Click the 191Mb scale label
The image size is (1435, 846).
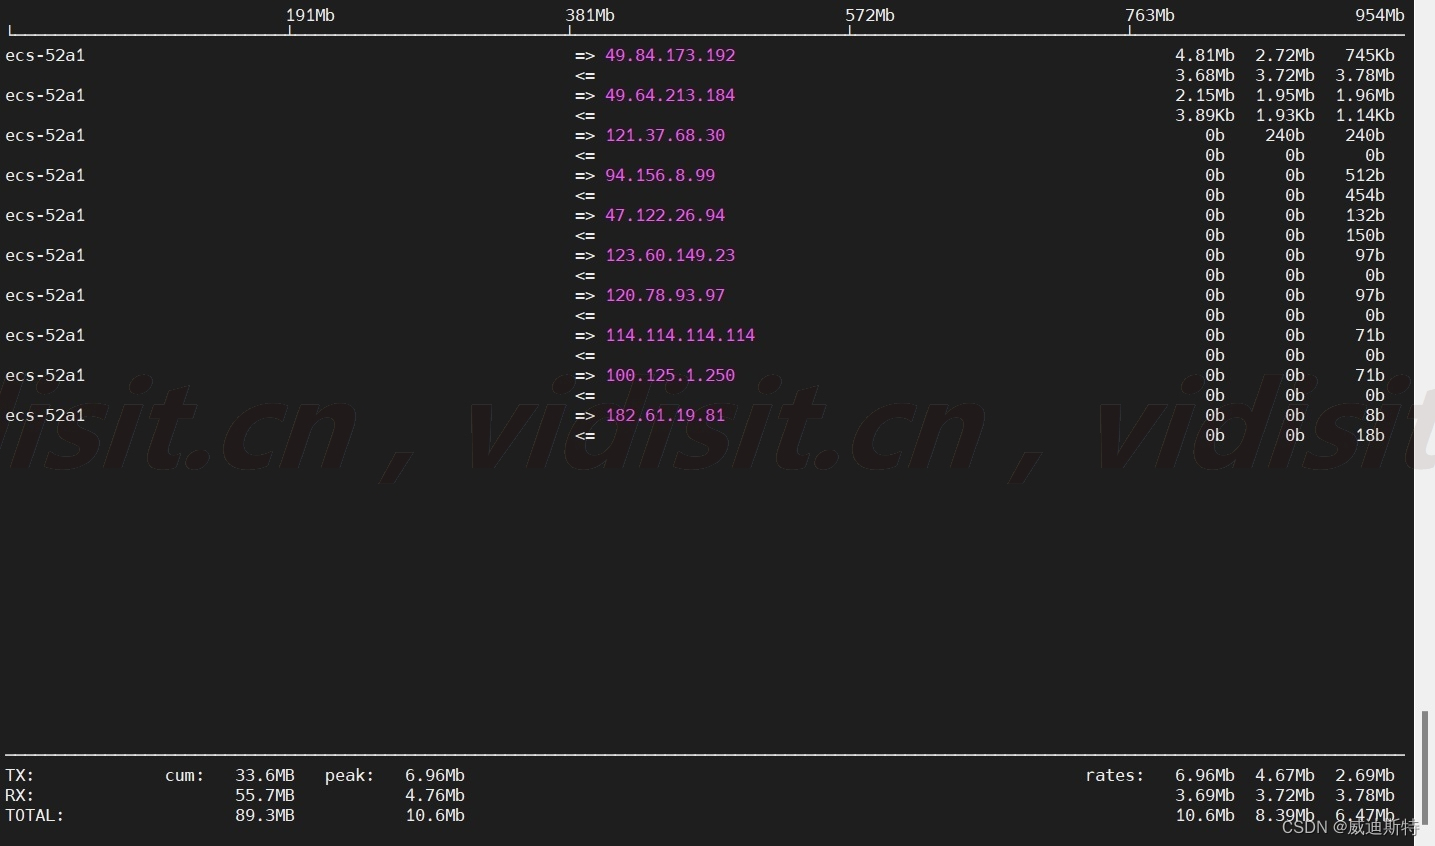[x=310, y=15]
